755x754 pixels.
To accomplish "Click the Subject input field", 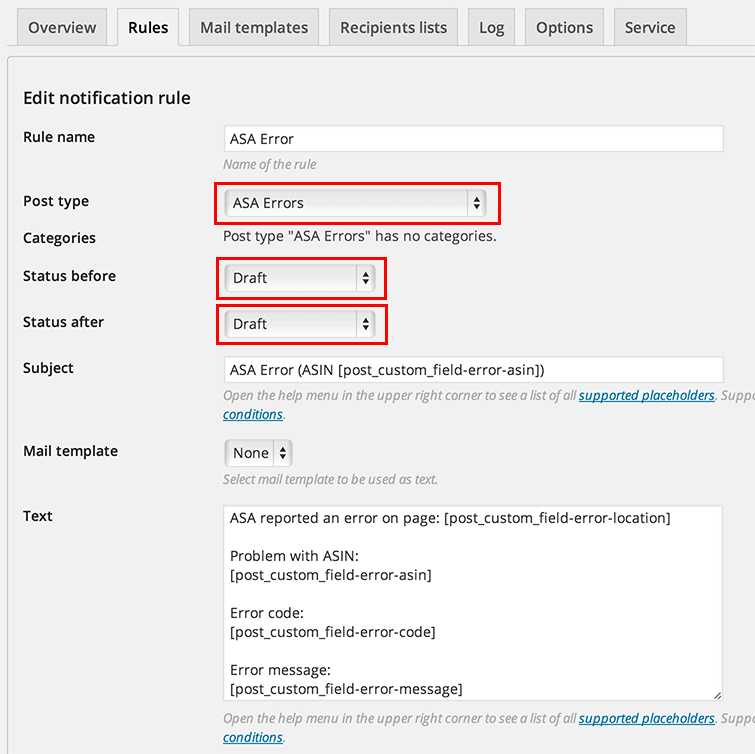I will (x=473, y=370).
